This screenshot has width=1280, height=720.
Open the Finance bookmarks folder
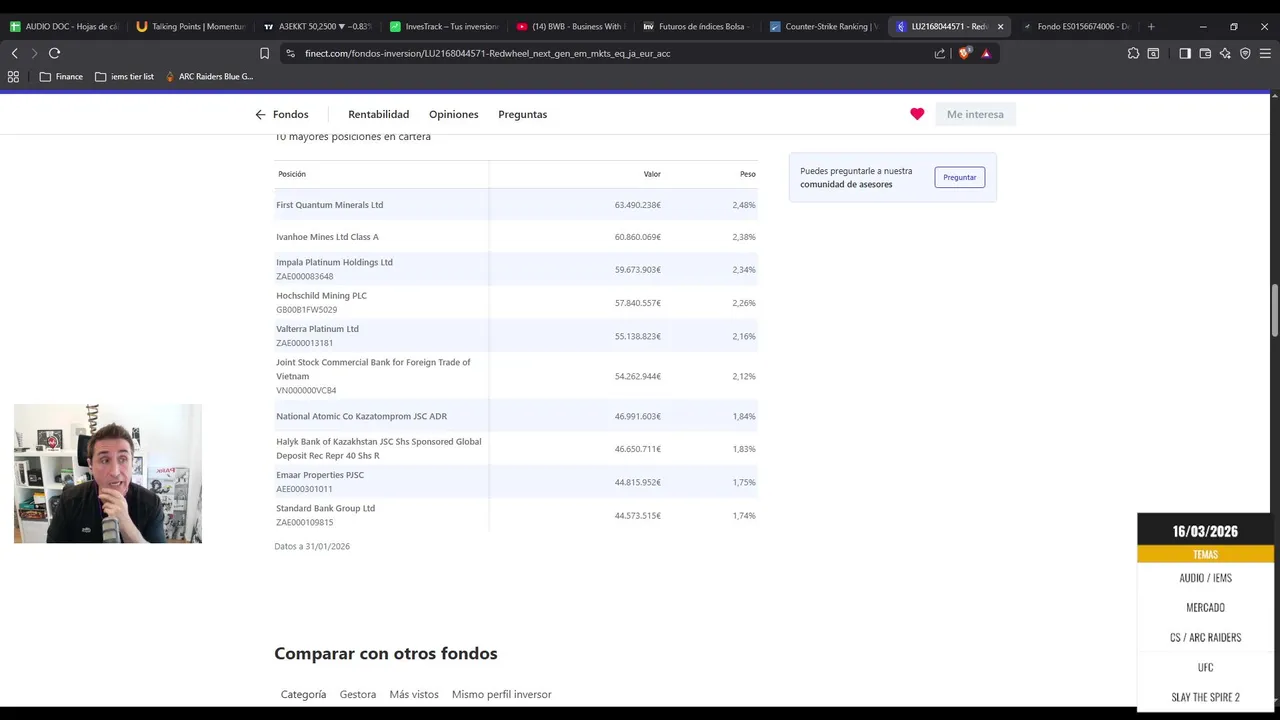point(61,76)
